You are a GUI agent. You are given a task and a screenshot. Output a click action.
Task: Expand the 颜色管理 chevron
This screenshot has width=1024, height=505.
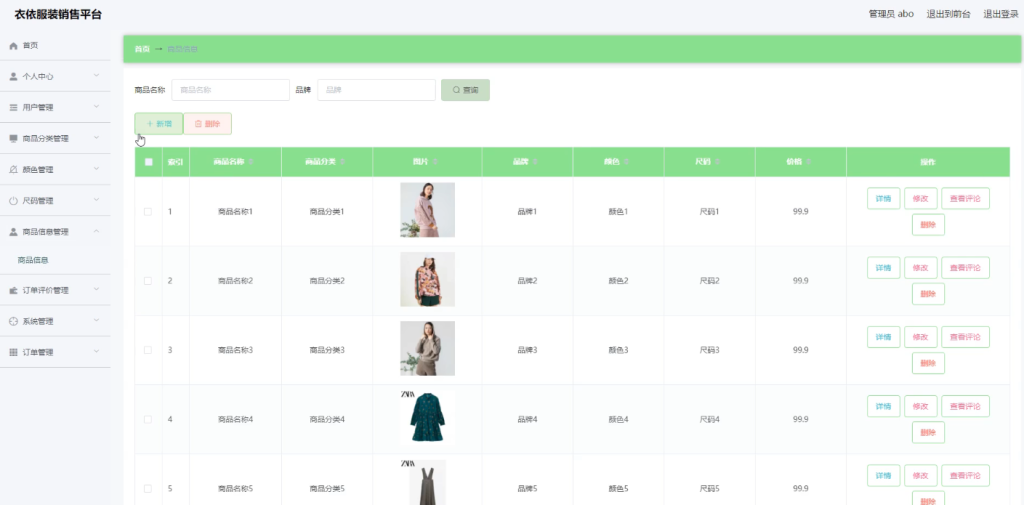pos(96,169)
